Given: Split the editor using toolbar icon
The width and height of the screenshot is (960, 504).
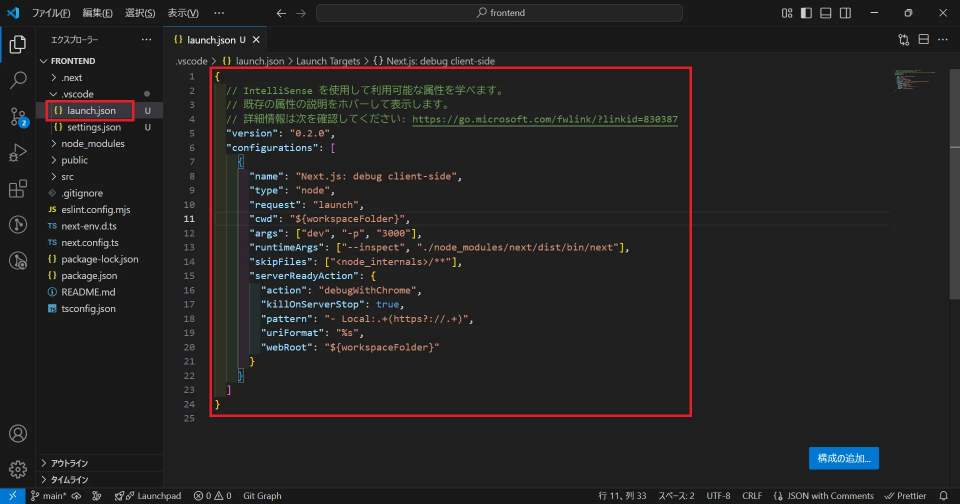Looking at the screenshot, I should 924,40.
